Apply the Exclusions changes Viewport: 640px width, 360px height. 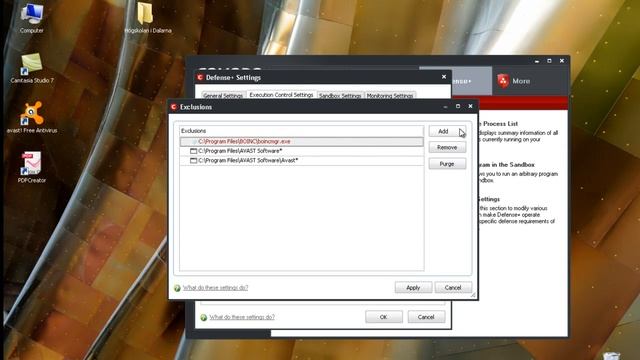[413, 287]
